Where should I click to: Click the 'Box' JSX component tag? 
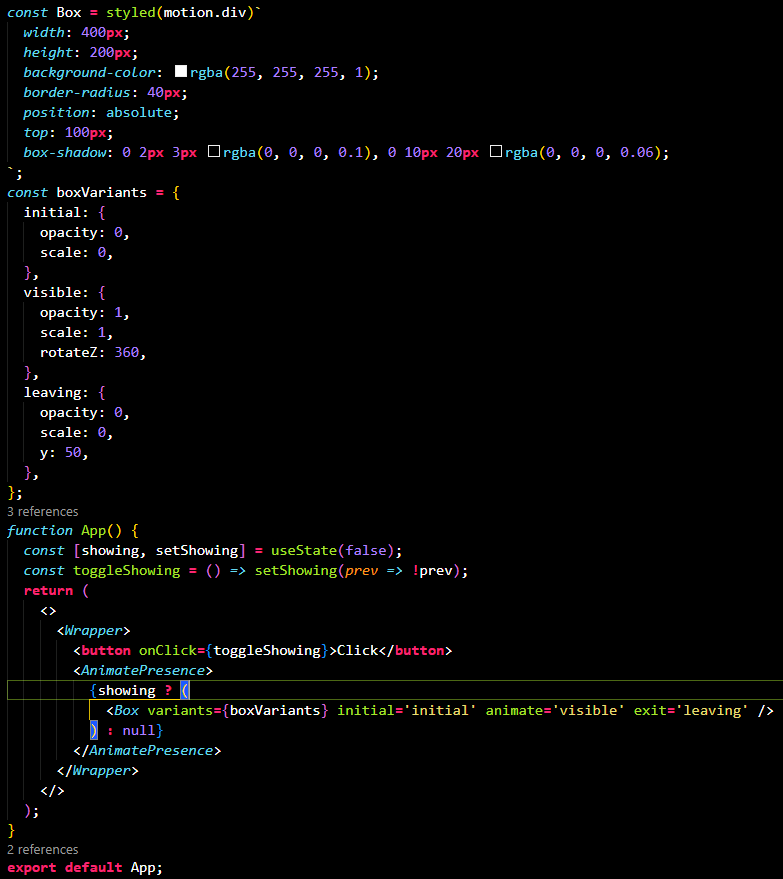click(127, 710)
